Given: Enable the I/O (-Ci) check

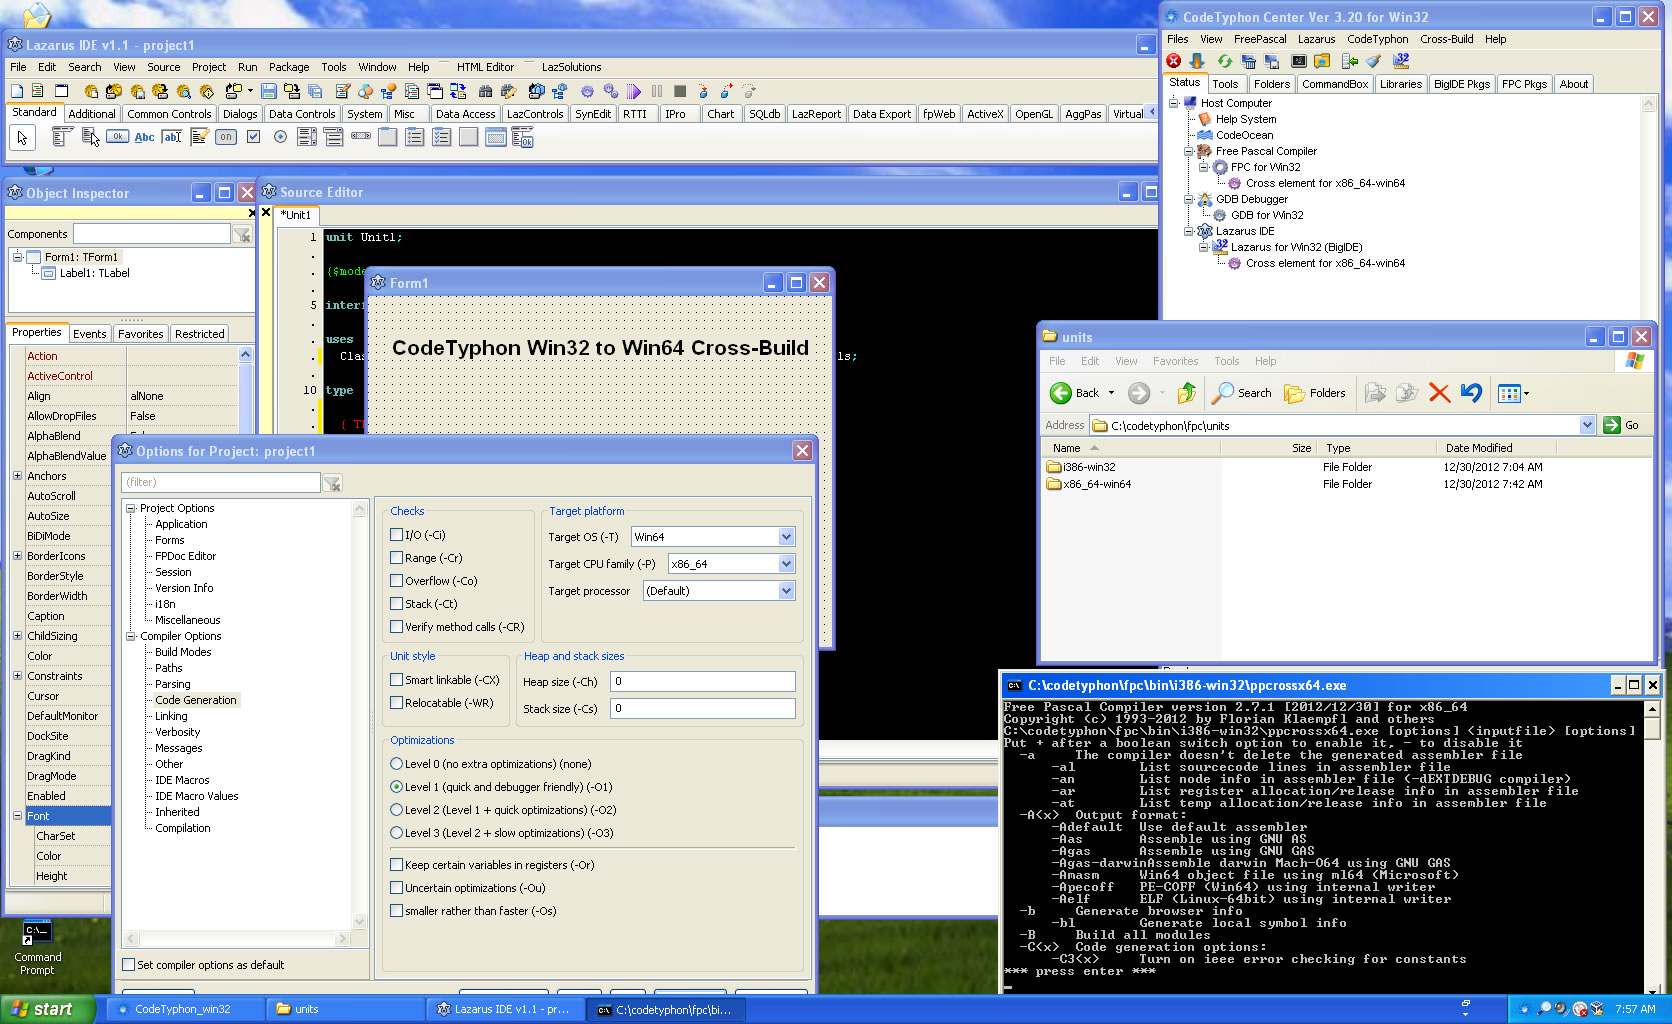Looking at the screenshot, I should coord(396,535).
